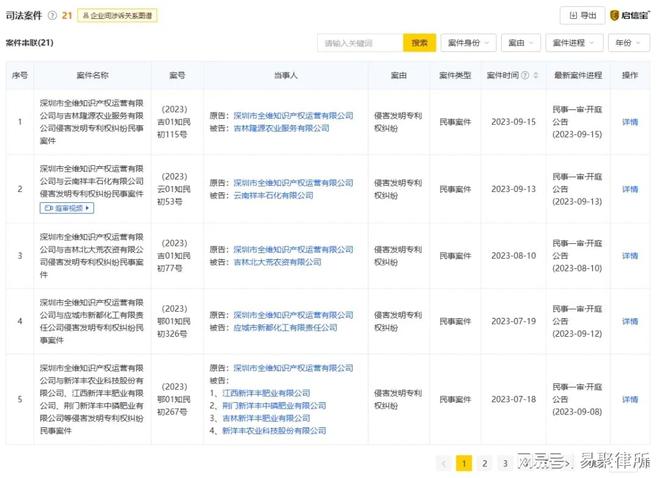This screenshot has width=660, height=478.
Task: Open defendant link 吉林隆源农业服务有限公司
Action: (281, 128)
